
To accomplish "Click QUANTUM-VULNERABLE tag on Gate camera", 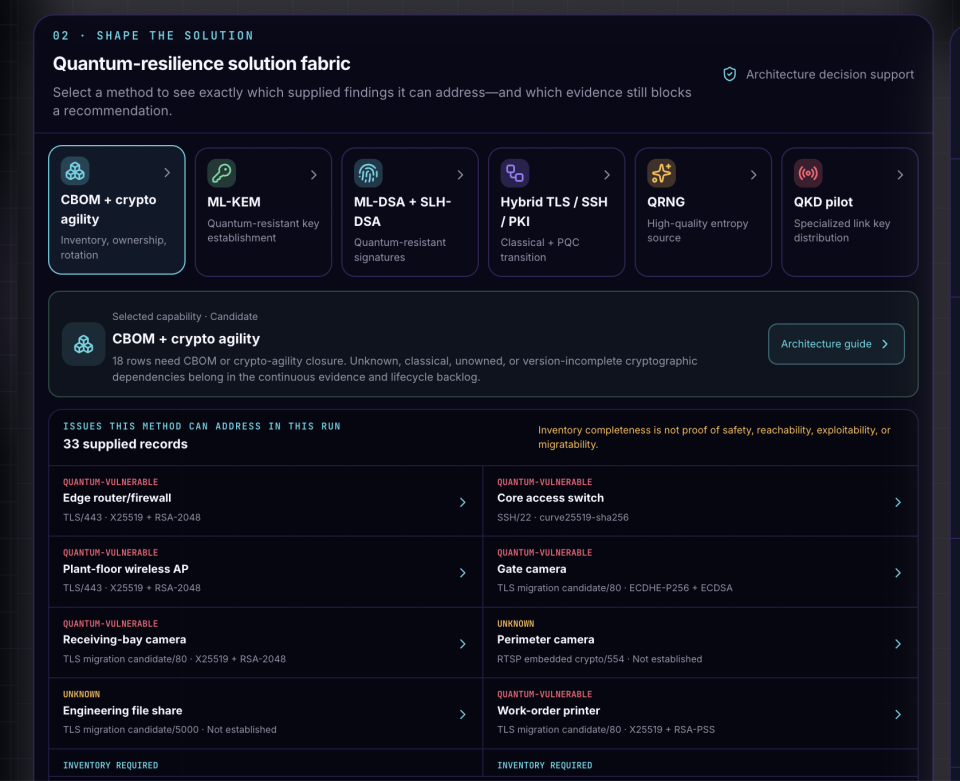I will tap(544, 553).
